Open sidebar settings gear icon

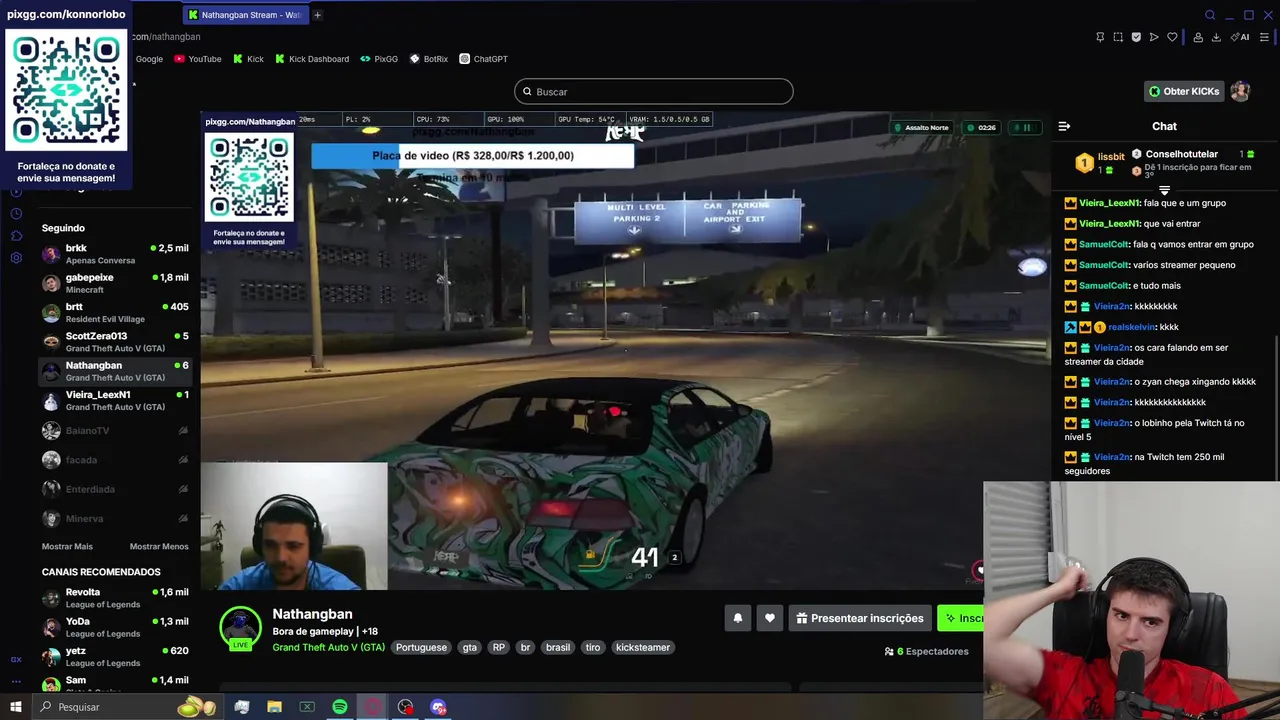click(x=16, y=258)
